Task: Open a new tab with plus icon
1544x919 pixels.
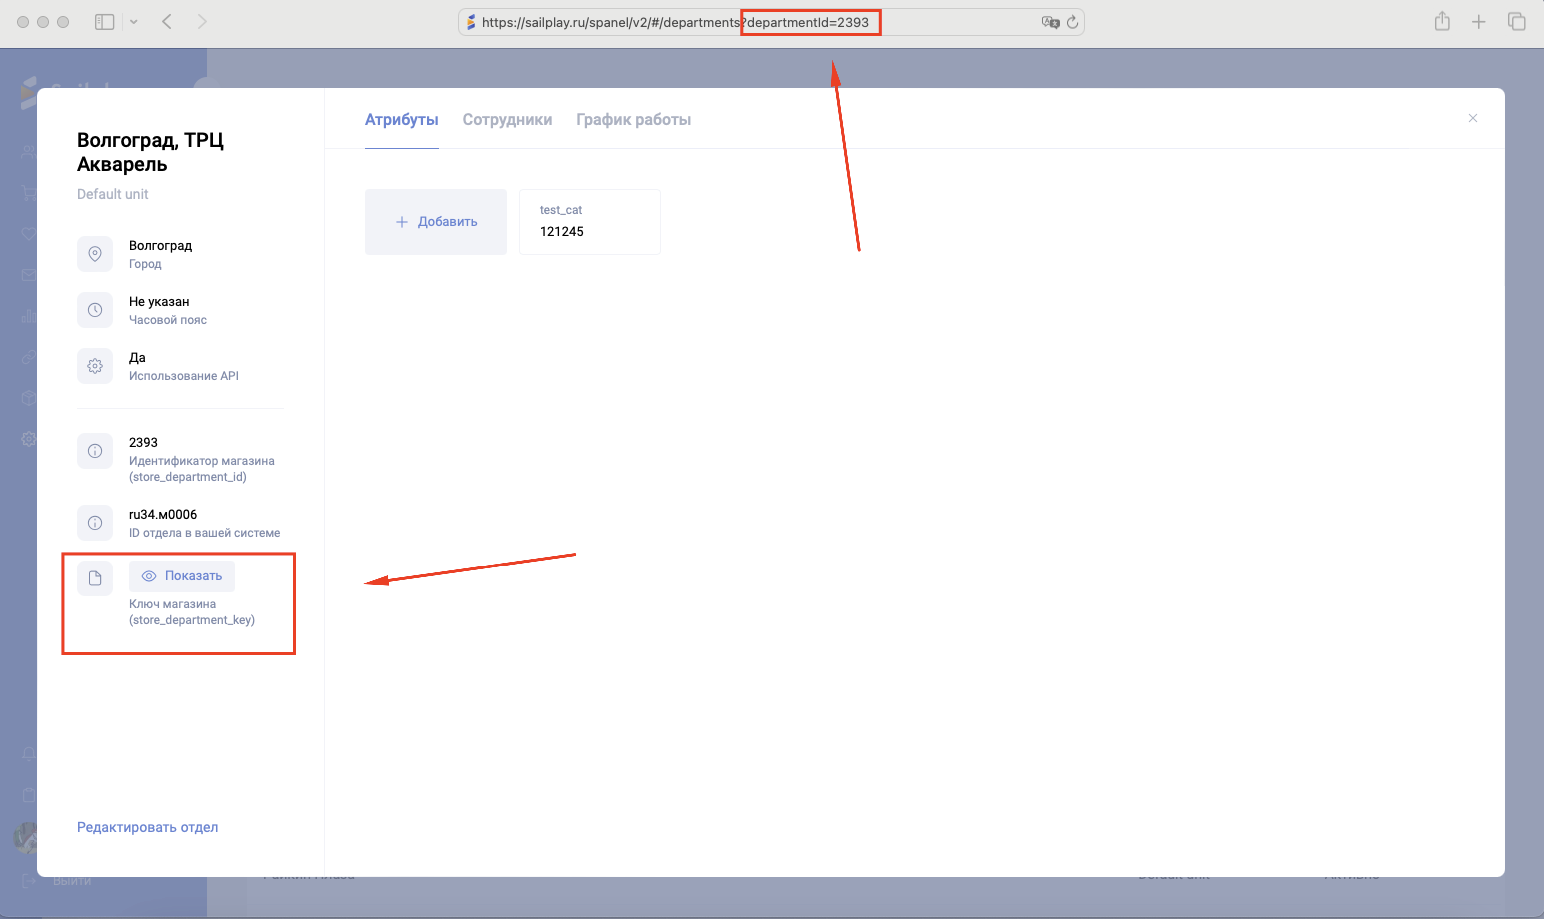Action: tap(1478, 22)
